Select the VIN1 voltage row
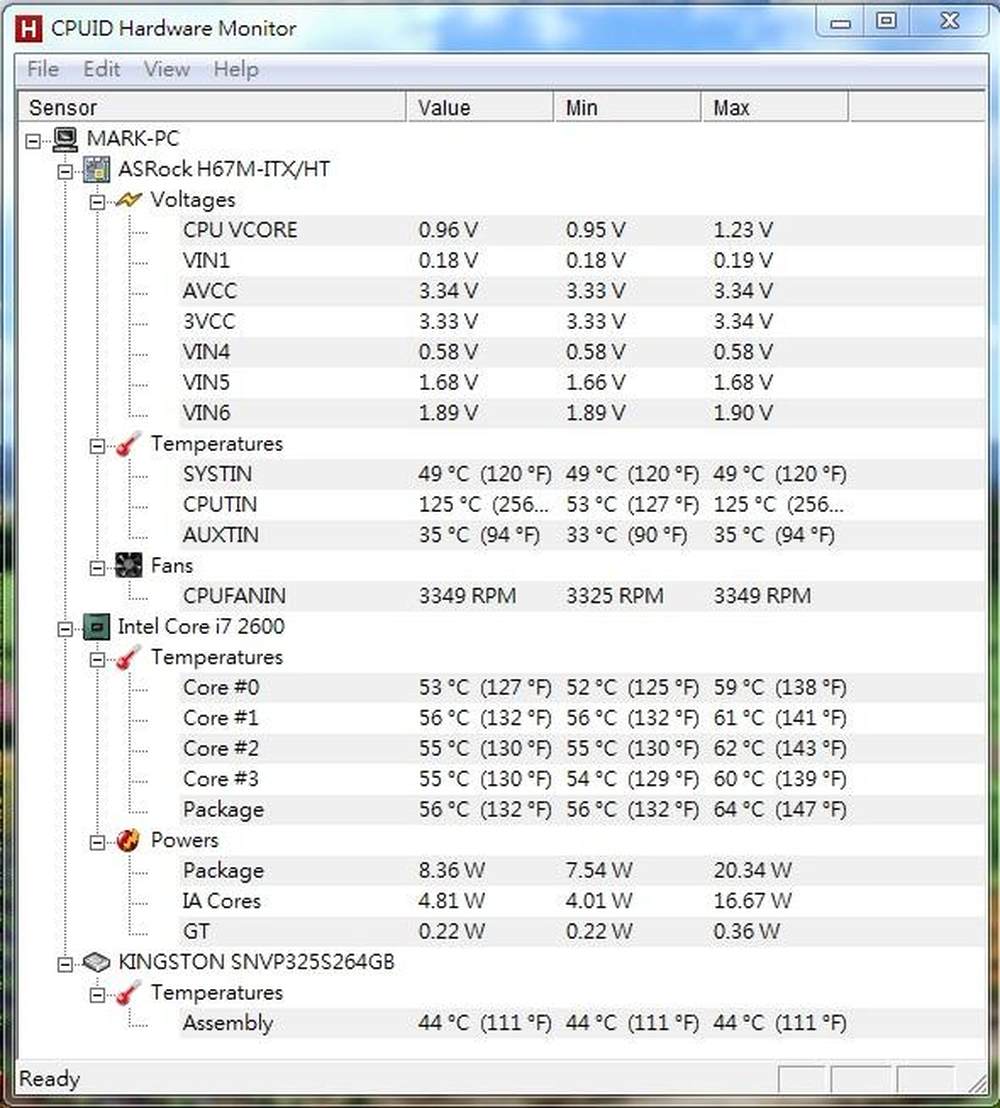The width and height of the screenshot is (1000, 1108). pos(582,261)
